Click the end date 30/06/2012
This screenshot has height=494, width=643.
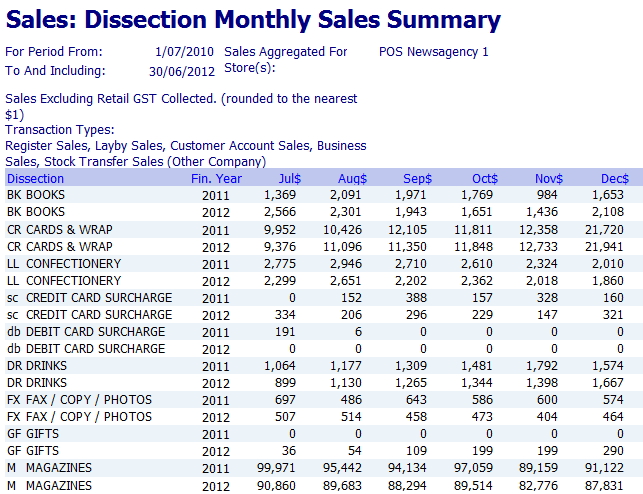(x=182, y=71)
